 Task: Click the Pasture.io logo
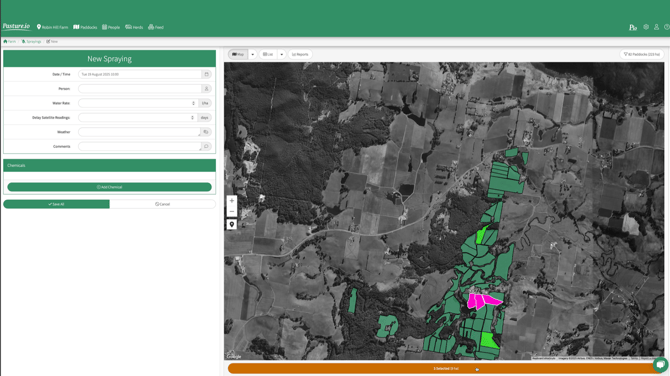pyautogui.click(x=16, y=26)
